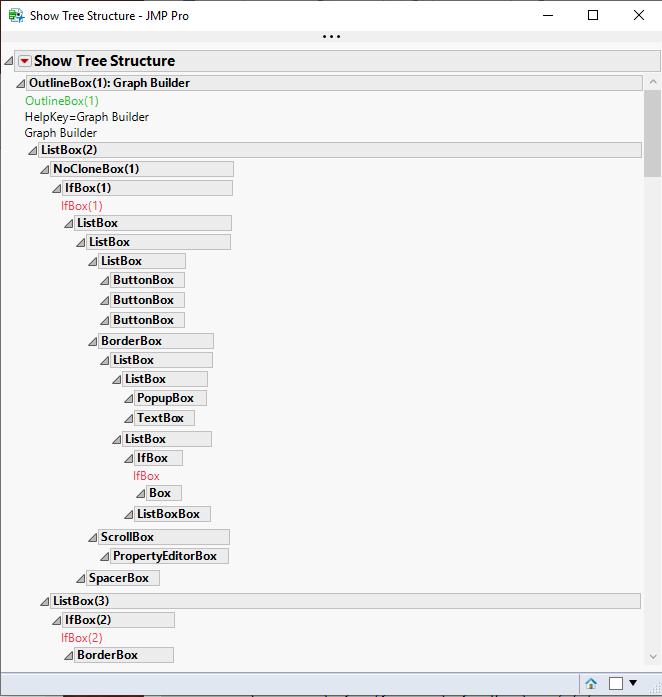Click the scrollbar up arrow
This screenshot has height=697, width=662.
tap(653, 82)
